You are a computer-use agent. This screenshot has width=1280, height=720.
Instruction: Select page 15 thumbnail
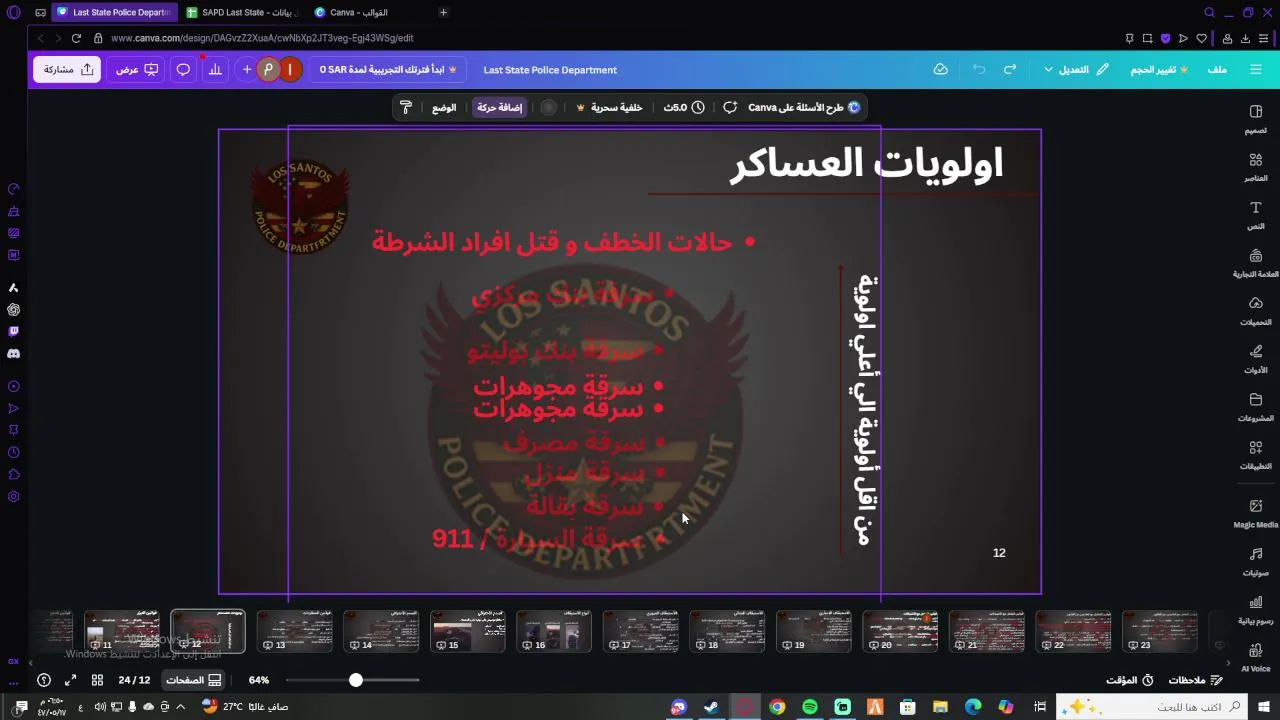coord(468,632)
